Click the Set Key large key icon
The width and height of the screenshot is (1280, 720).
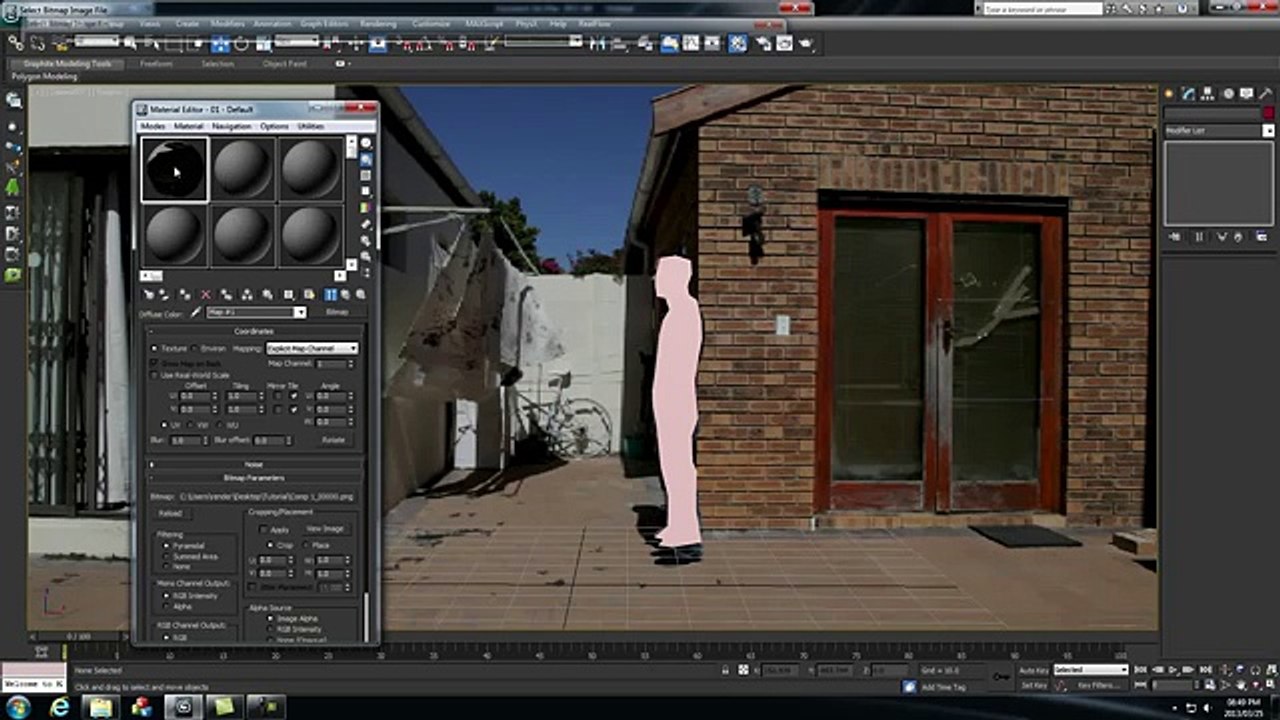pyautogui.click(x=1001, y=677)
